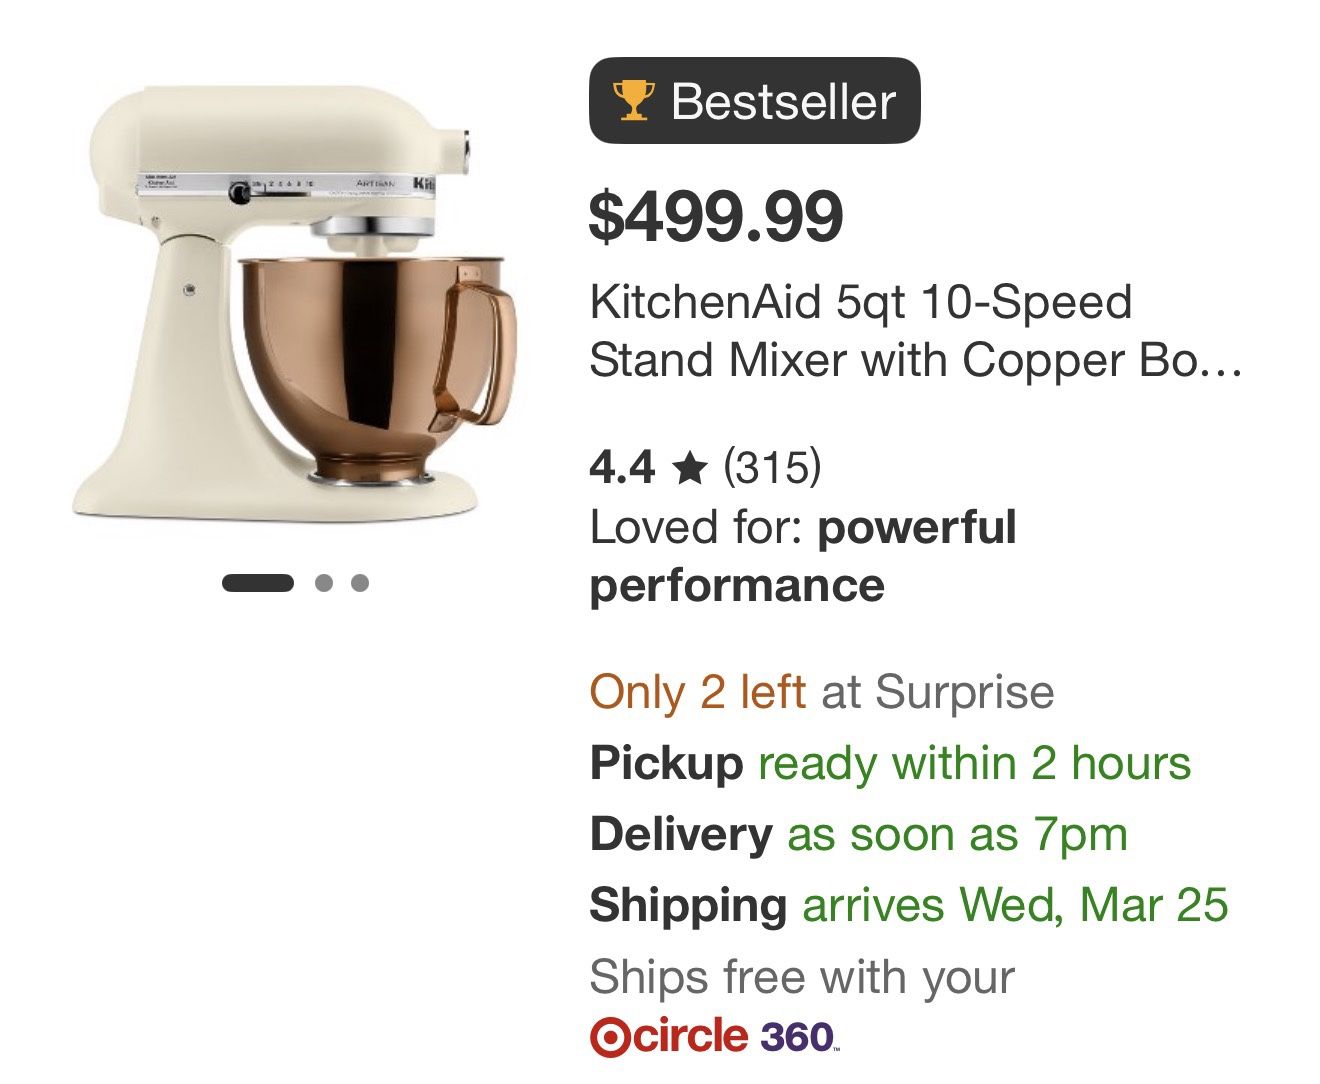Select the first carousel indicator pill
1320x1084 pixels.
point(258,582)
